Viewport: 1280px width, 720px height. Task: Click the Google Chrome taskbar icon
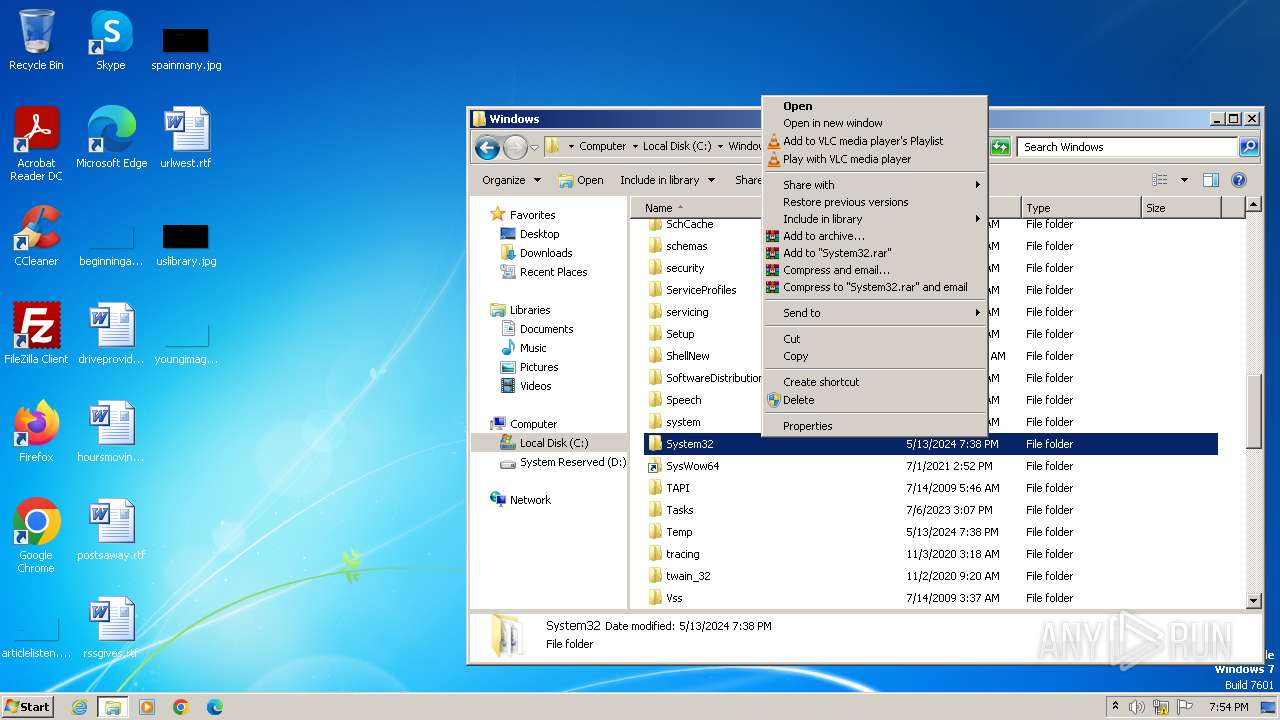[x=181, y=707]
